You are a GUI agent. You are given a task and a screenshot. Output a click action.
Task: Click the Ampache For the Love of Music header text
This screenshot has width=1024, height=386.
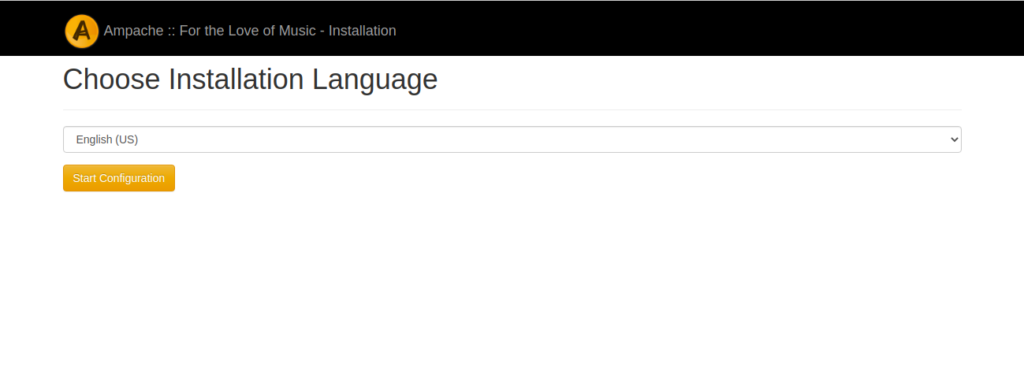tap(249, 31)
